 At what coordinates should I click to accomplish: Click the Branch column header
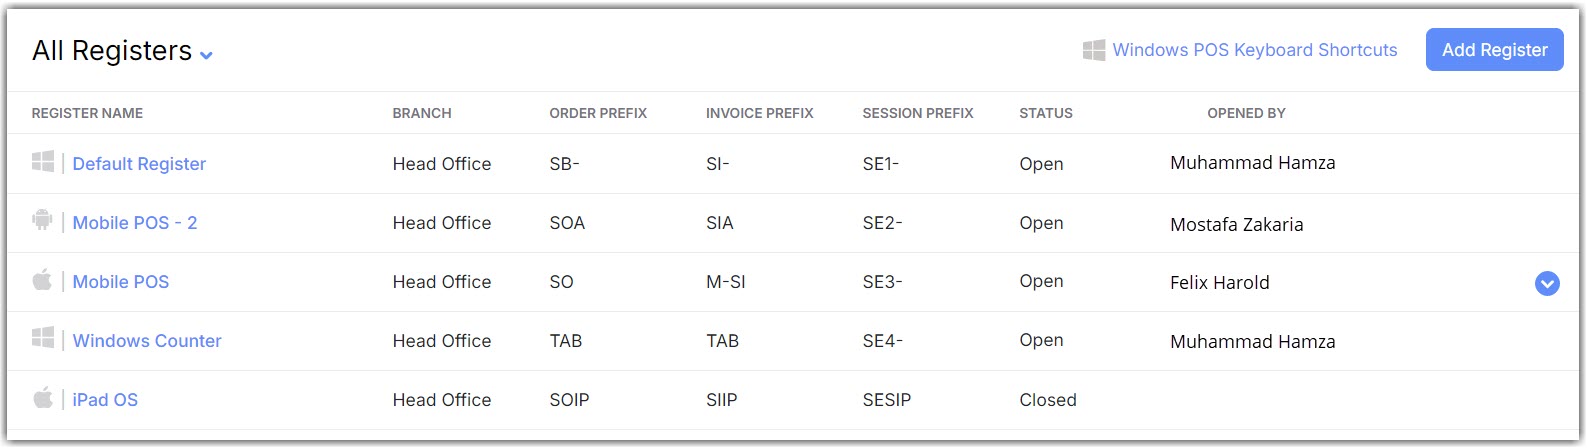pos(422,113)
